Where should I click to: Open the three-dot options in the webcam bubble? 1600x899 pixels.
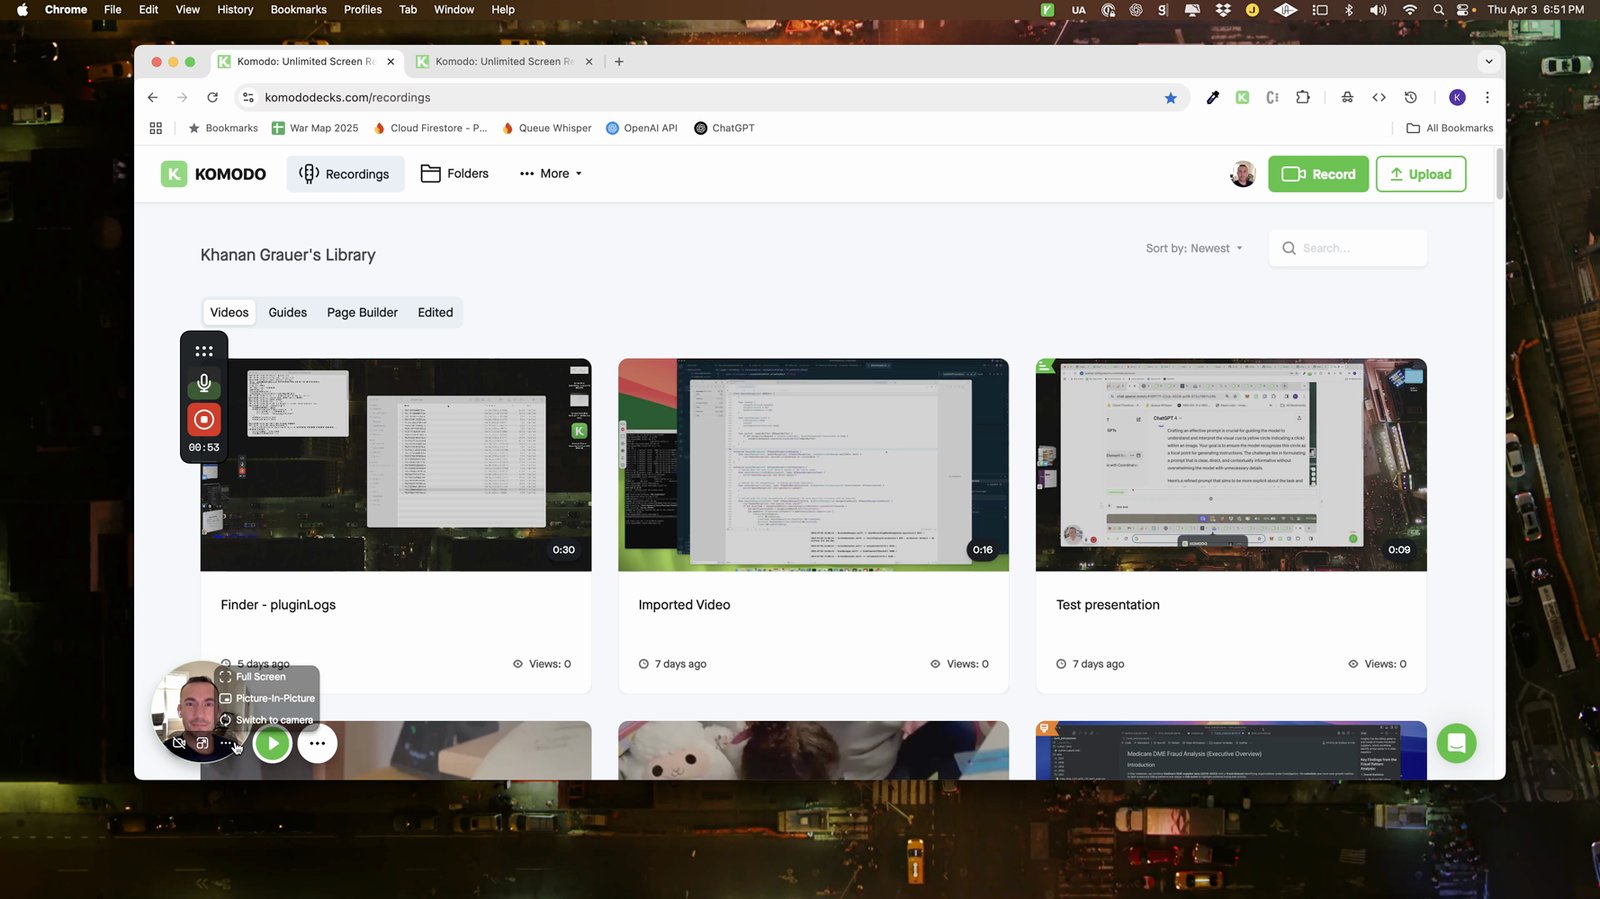pos(226,743)
